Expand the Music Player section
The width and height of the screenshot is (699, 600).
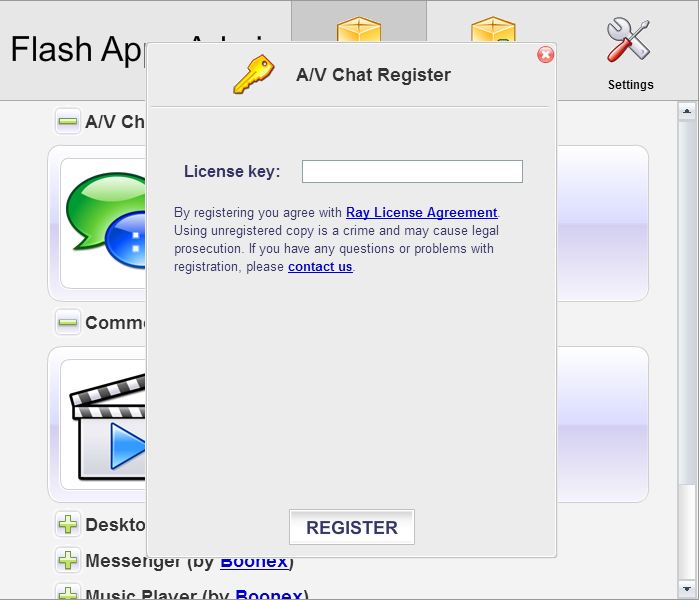tap(68, 594)
